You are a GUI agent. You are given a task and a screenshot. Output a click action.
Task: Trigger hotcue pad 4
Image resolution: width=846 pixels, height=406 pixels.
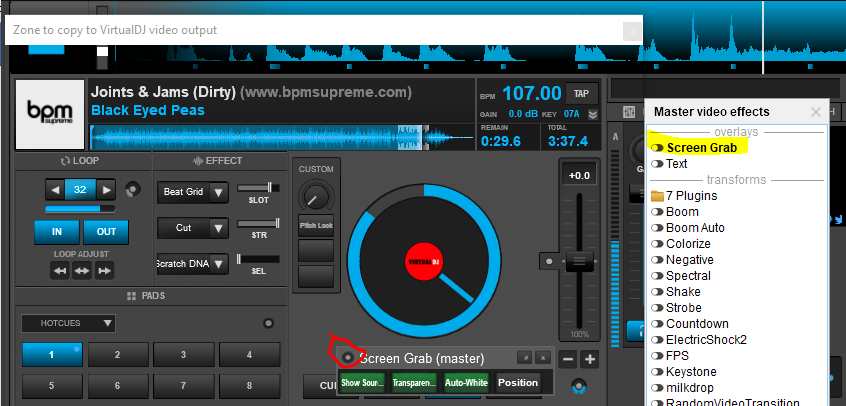249,355
